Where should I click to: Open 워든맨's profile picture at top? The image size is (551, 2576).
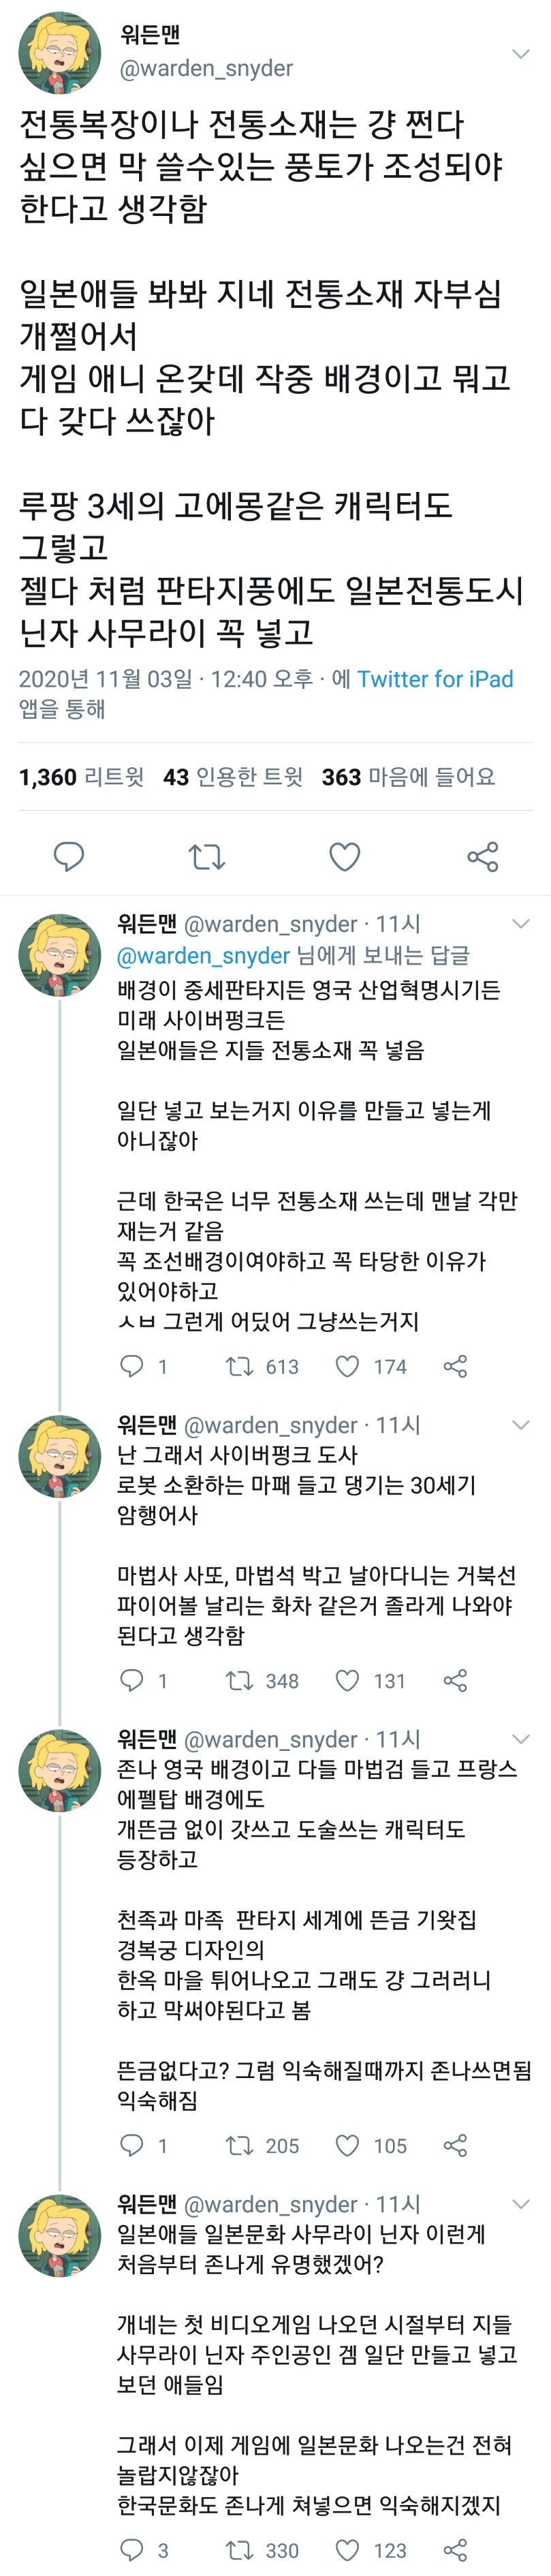click(x=59, y=53)
